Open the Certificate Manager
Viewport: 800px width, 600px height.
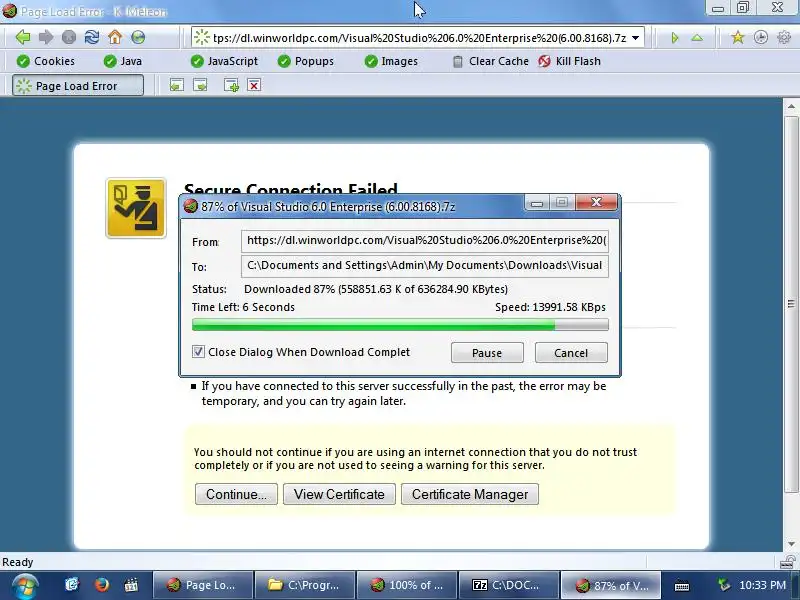click(470, 494)
